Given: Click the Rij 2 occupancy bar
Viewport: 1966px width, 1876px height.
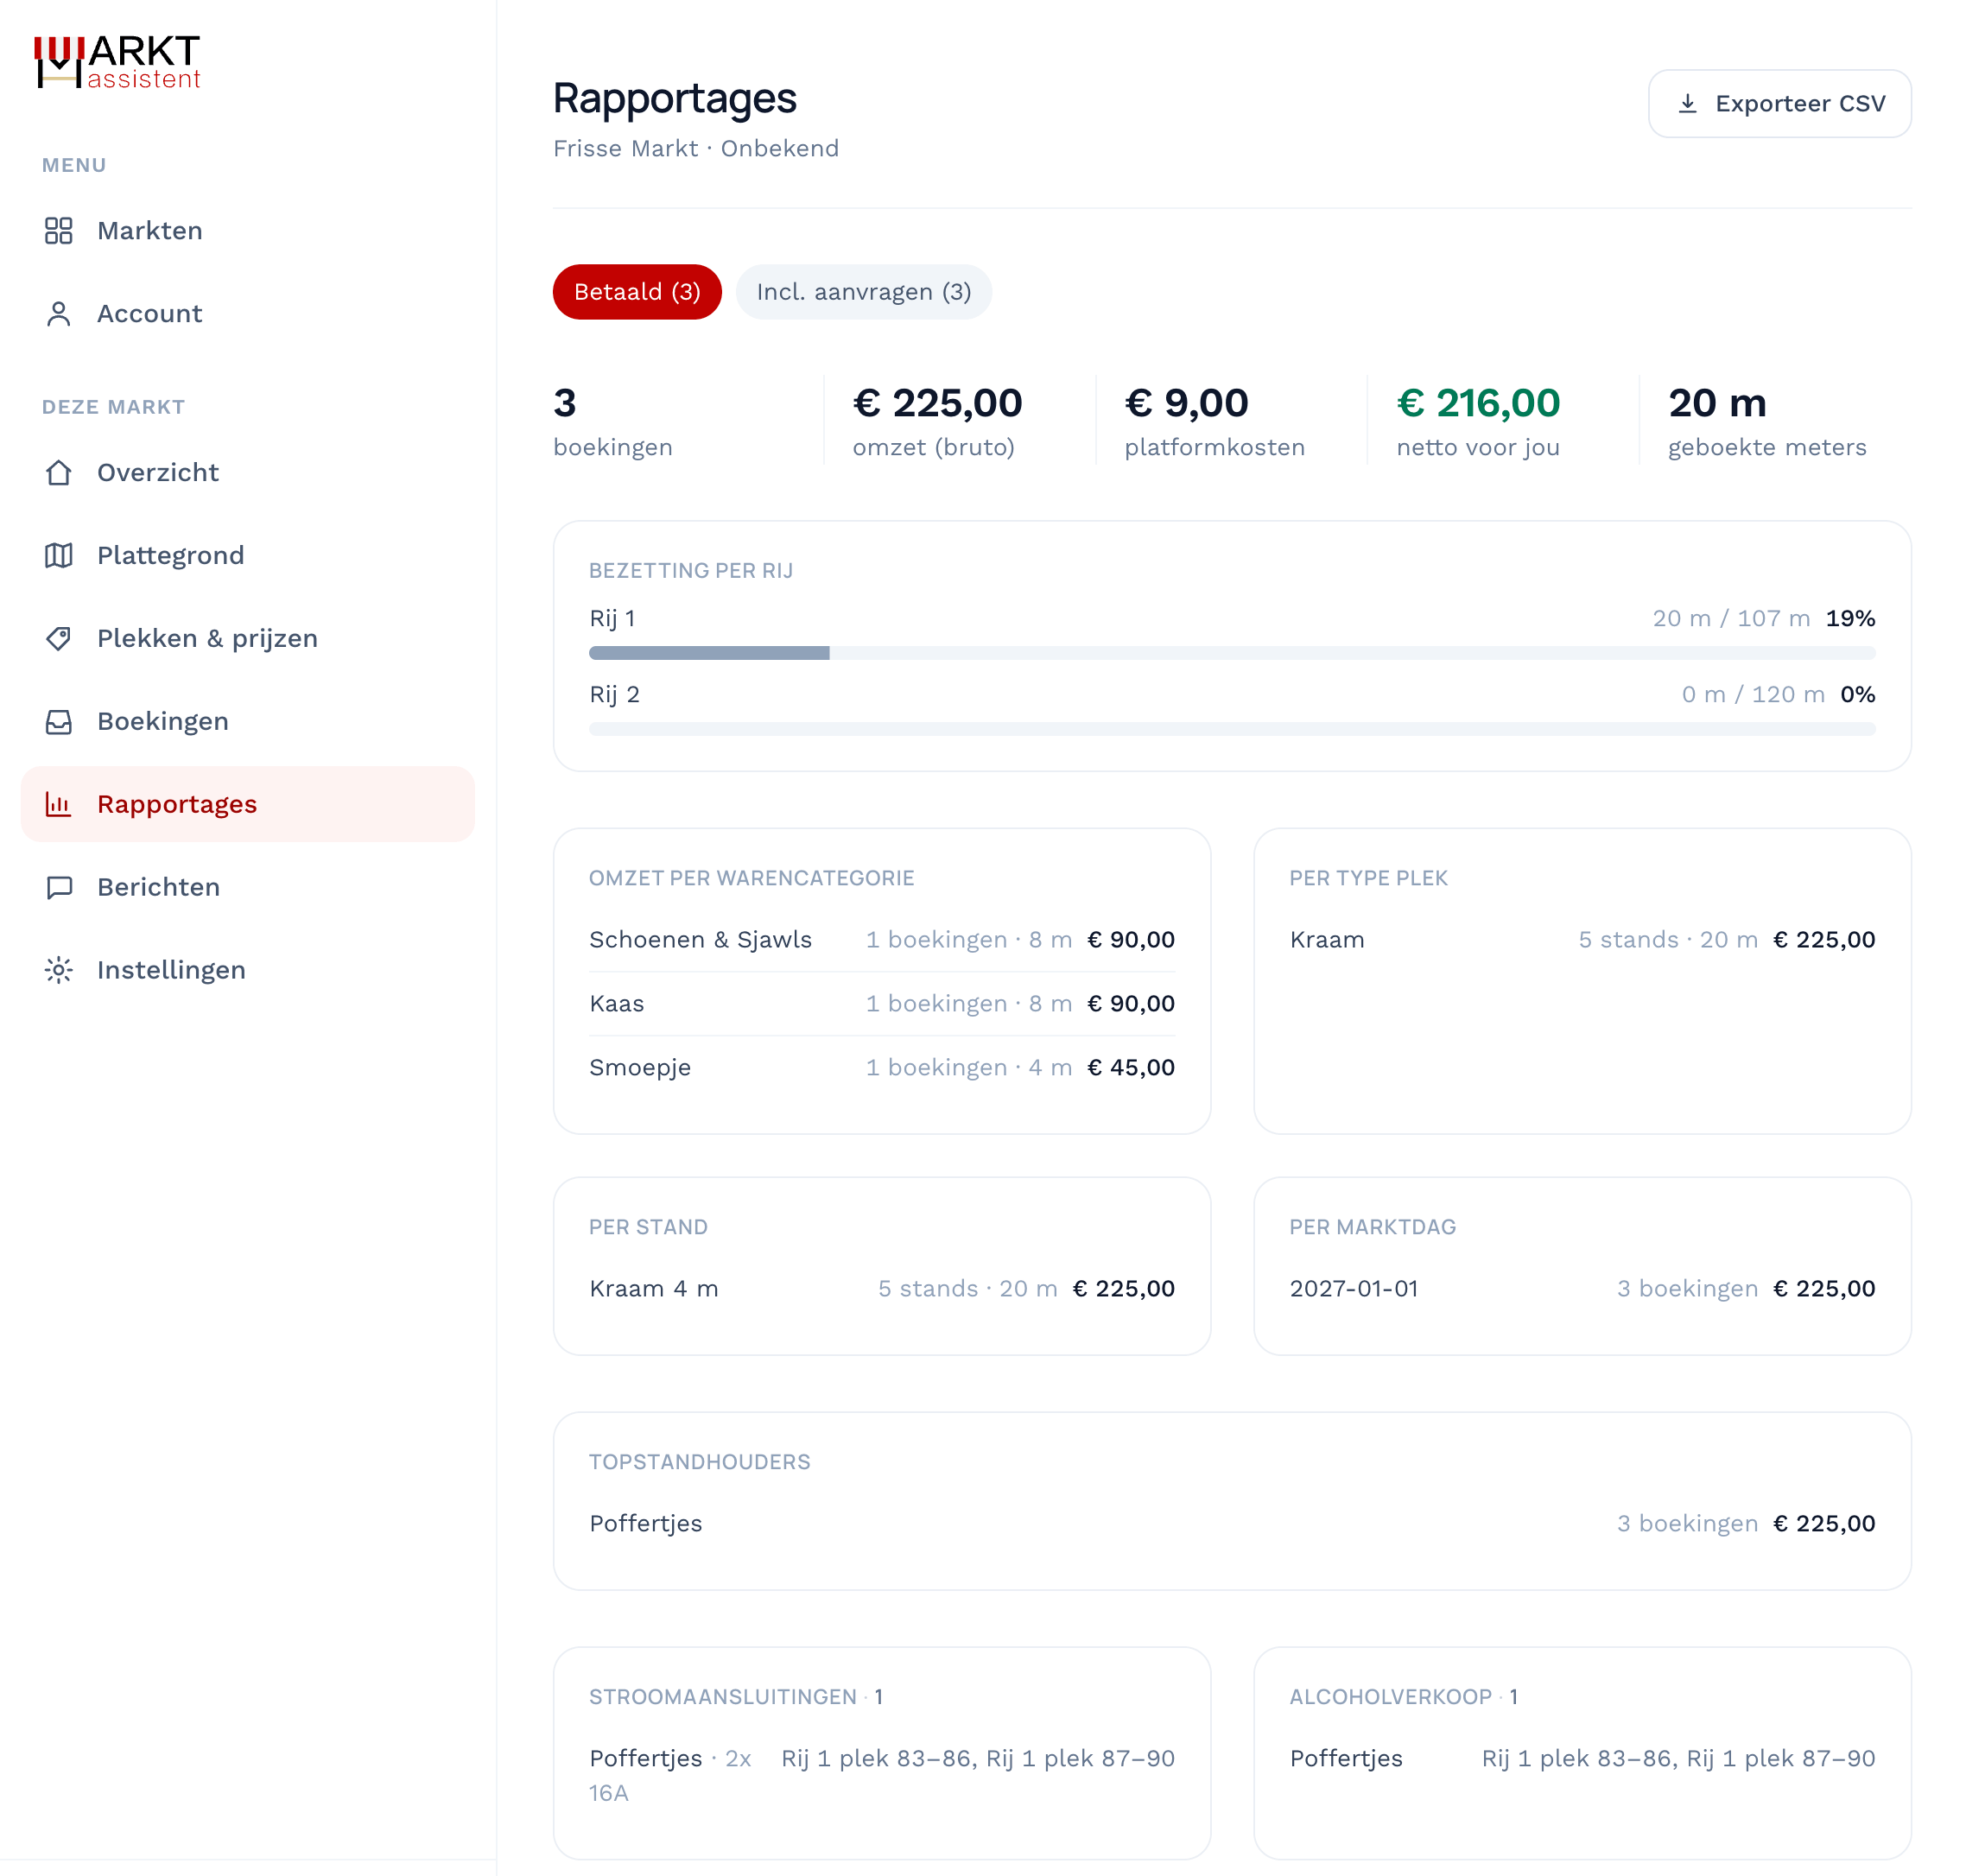Looking at the screenshot, I should [1232, 730].
